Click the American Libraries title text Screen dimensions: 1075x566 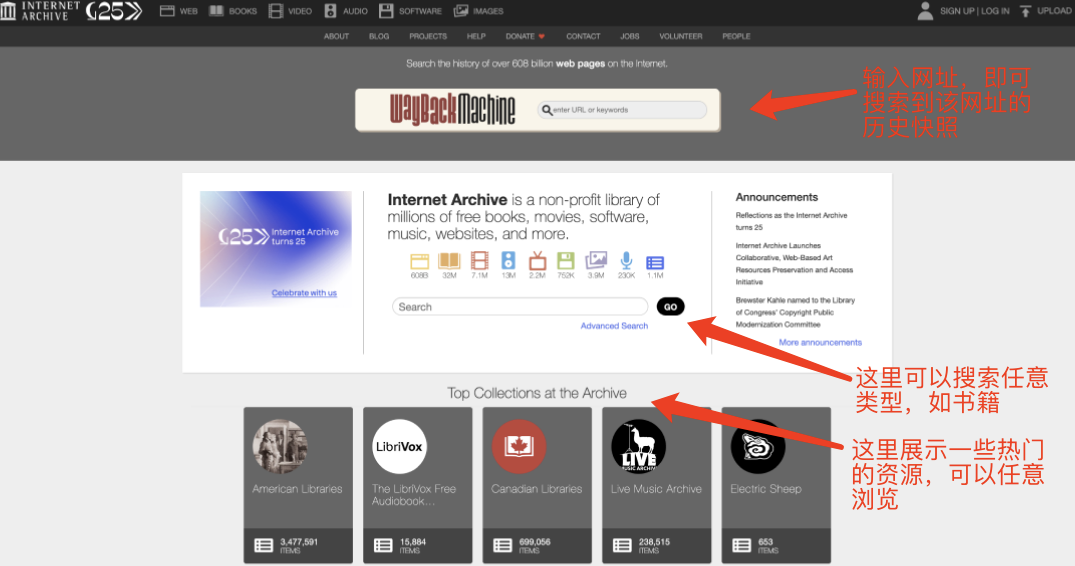point(297,489)
